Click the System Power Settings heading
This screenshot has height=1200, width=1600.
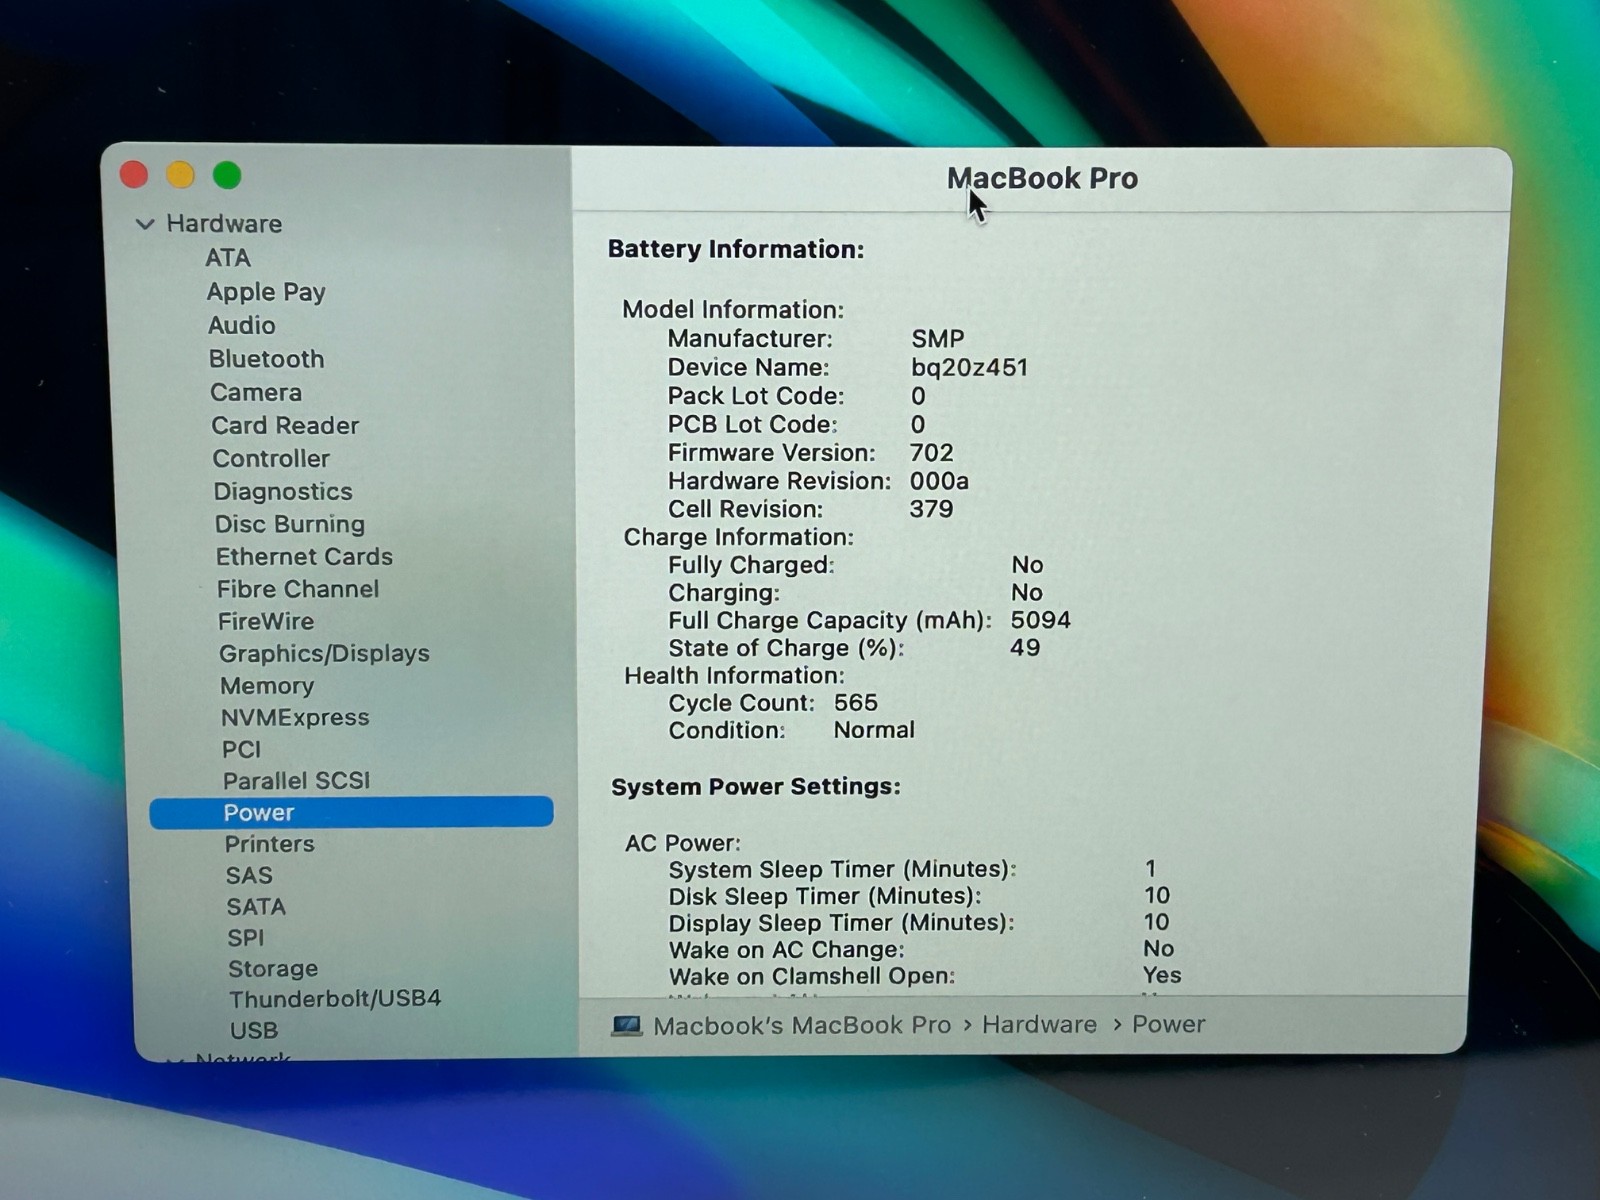tap(756, 787)
